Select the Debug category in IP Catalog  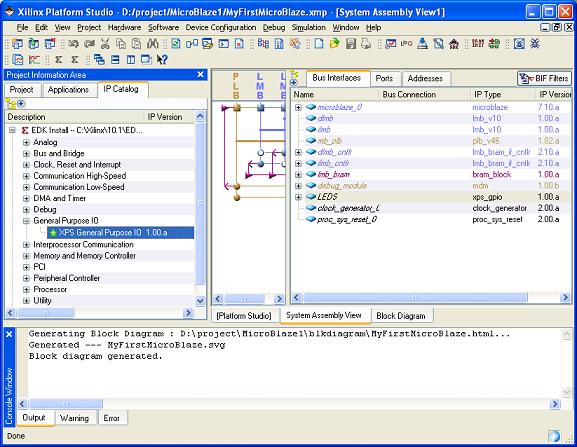pos(45,210)
